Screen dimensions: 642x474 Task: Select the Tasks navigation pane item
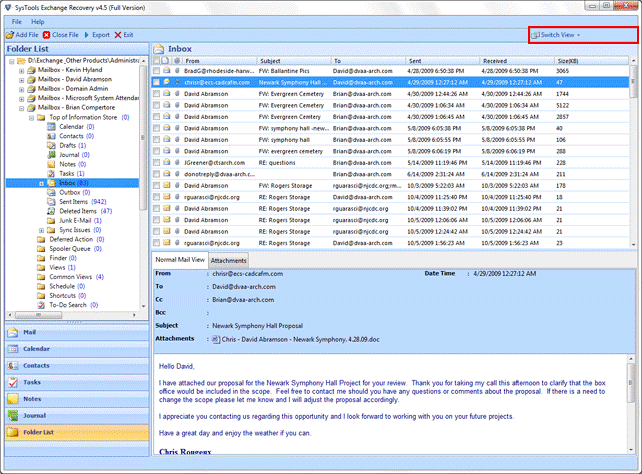(x=77, y=382)
